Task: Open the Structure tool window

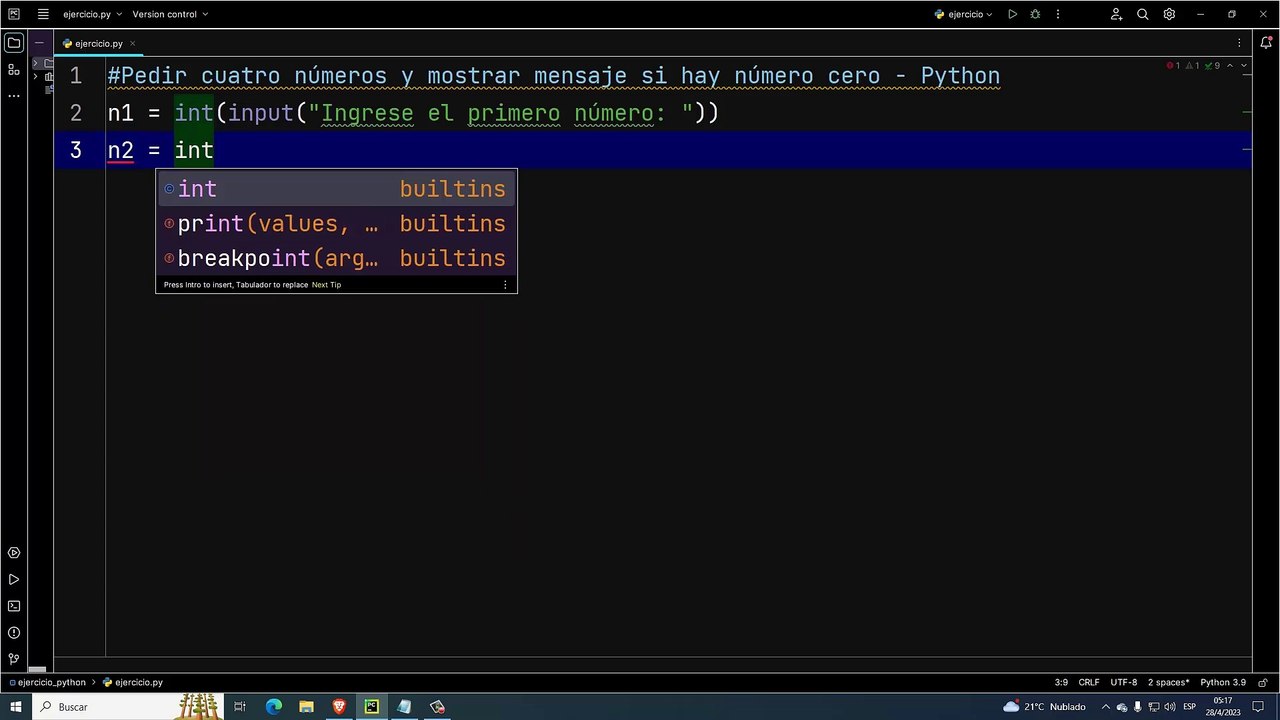Action: [x=14, y=69]
